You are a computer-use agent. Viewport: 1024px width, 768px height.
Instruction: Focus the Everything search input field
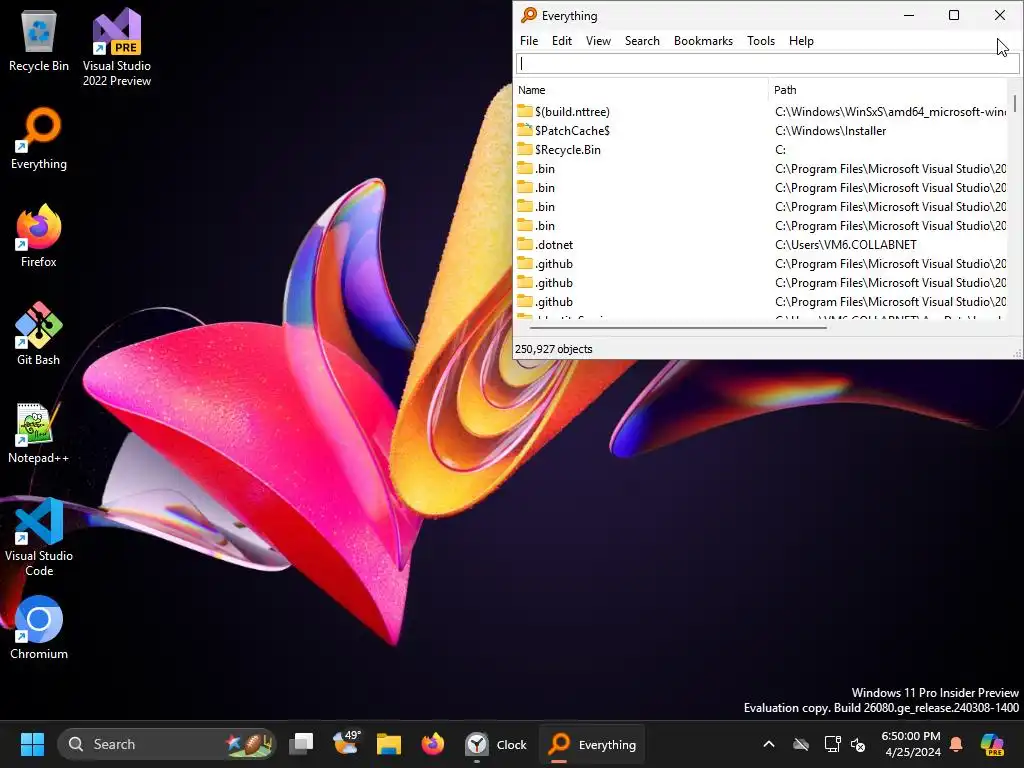tap(767, 63)
